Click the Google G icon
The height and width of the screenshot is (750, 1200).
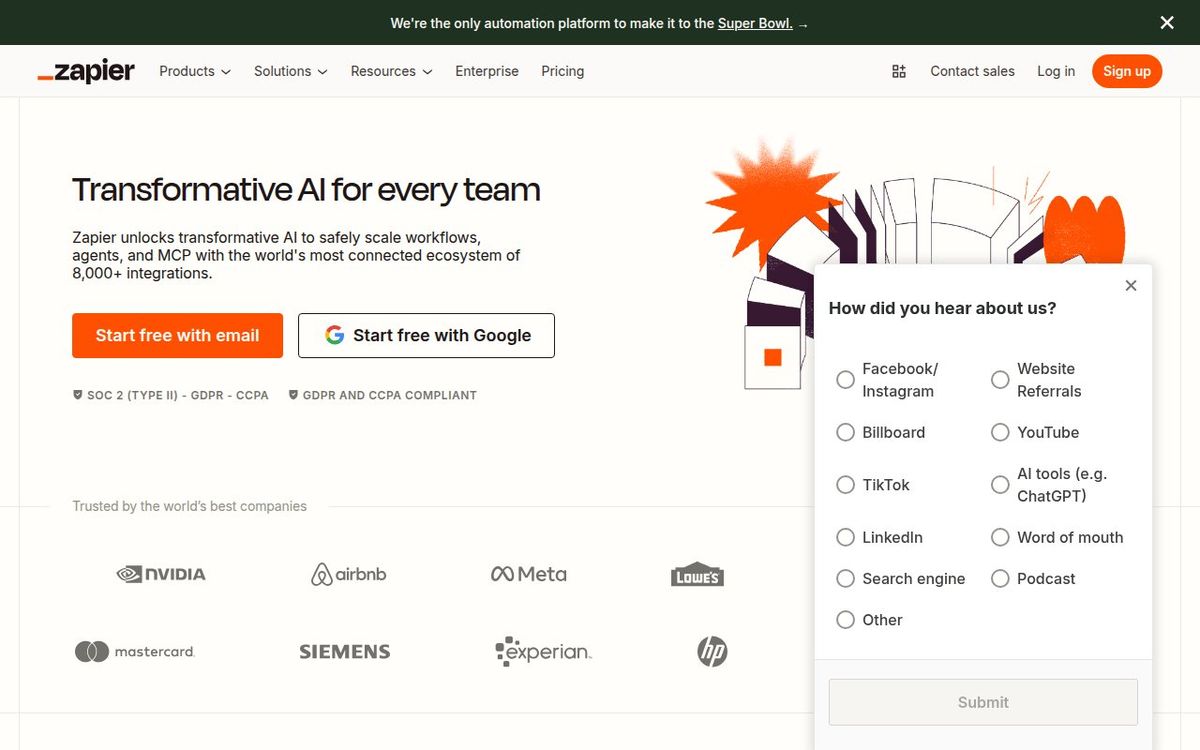point(333,335)
